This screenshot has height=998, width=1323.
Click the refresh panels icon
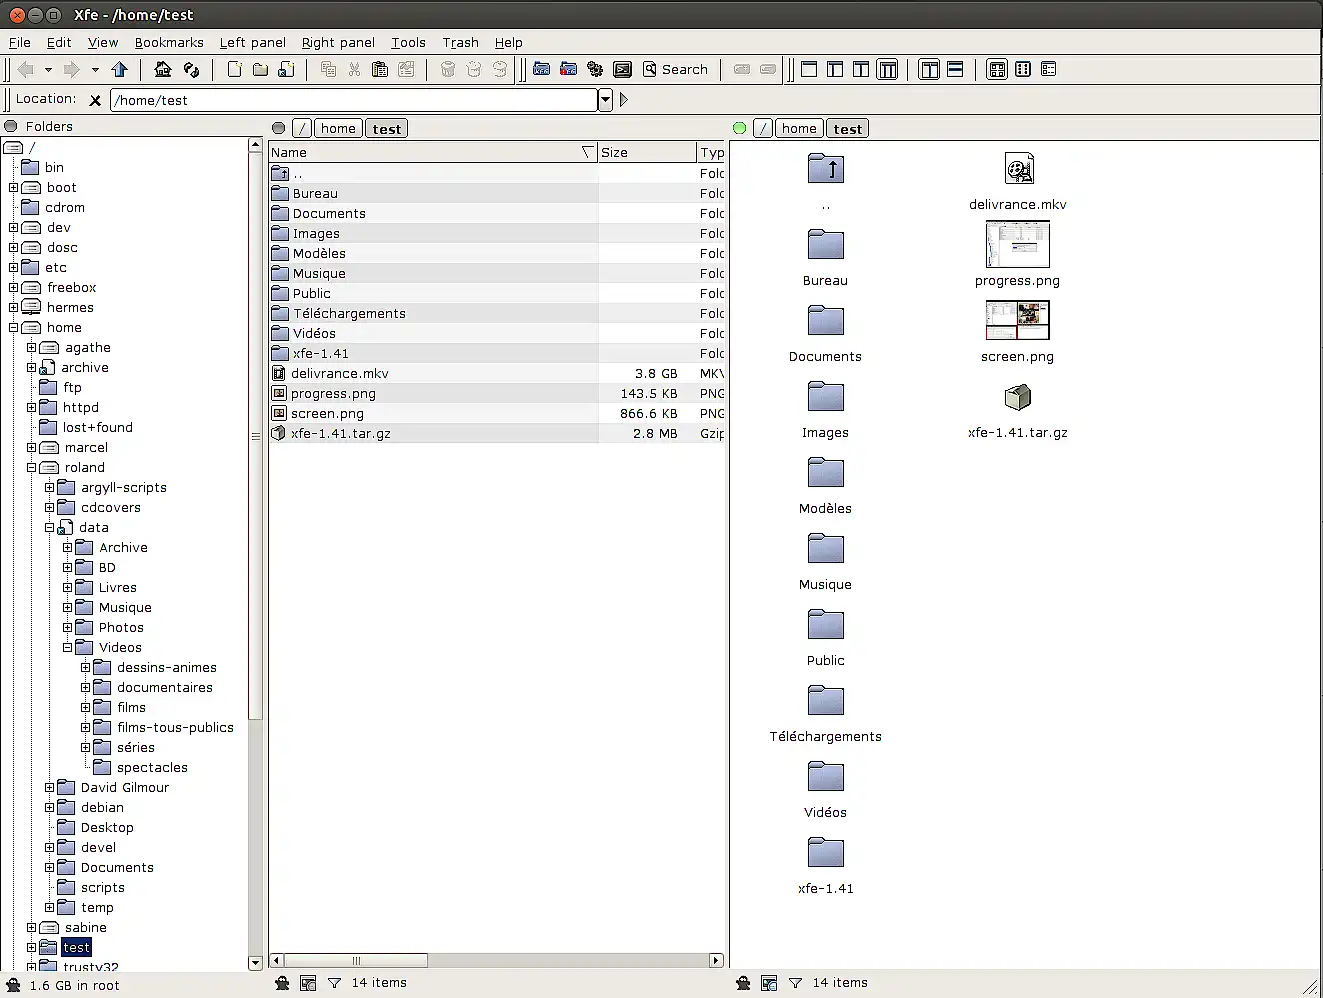click(x=191, y=70)
